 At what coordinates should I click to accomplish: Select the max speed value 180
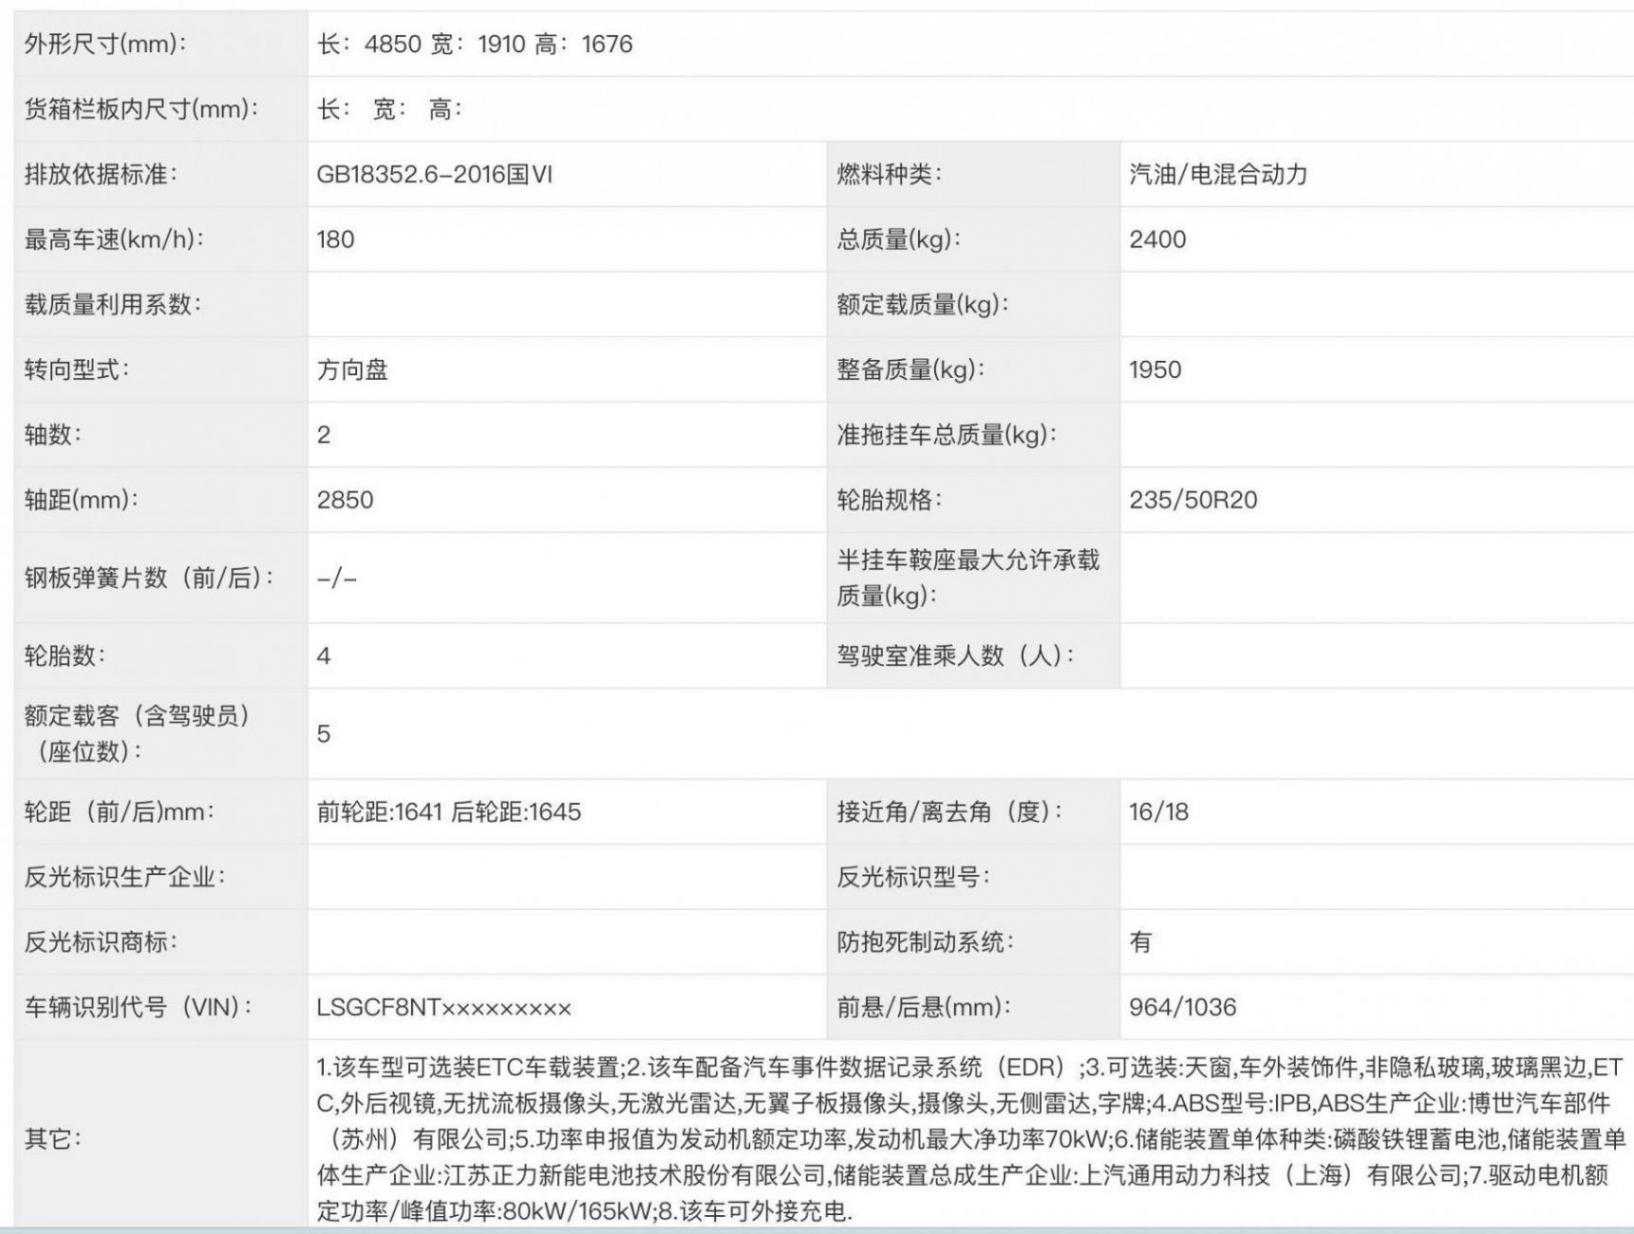point(336,239)
